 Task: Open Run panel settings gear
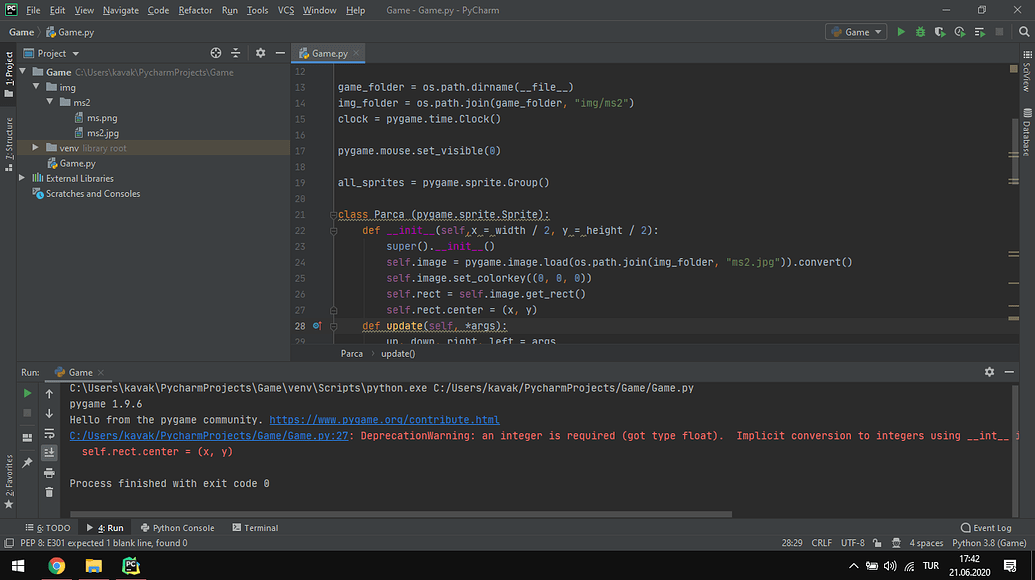coord(989,372)
